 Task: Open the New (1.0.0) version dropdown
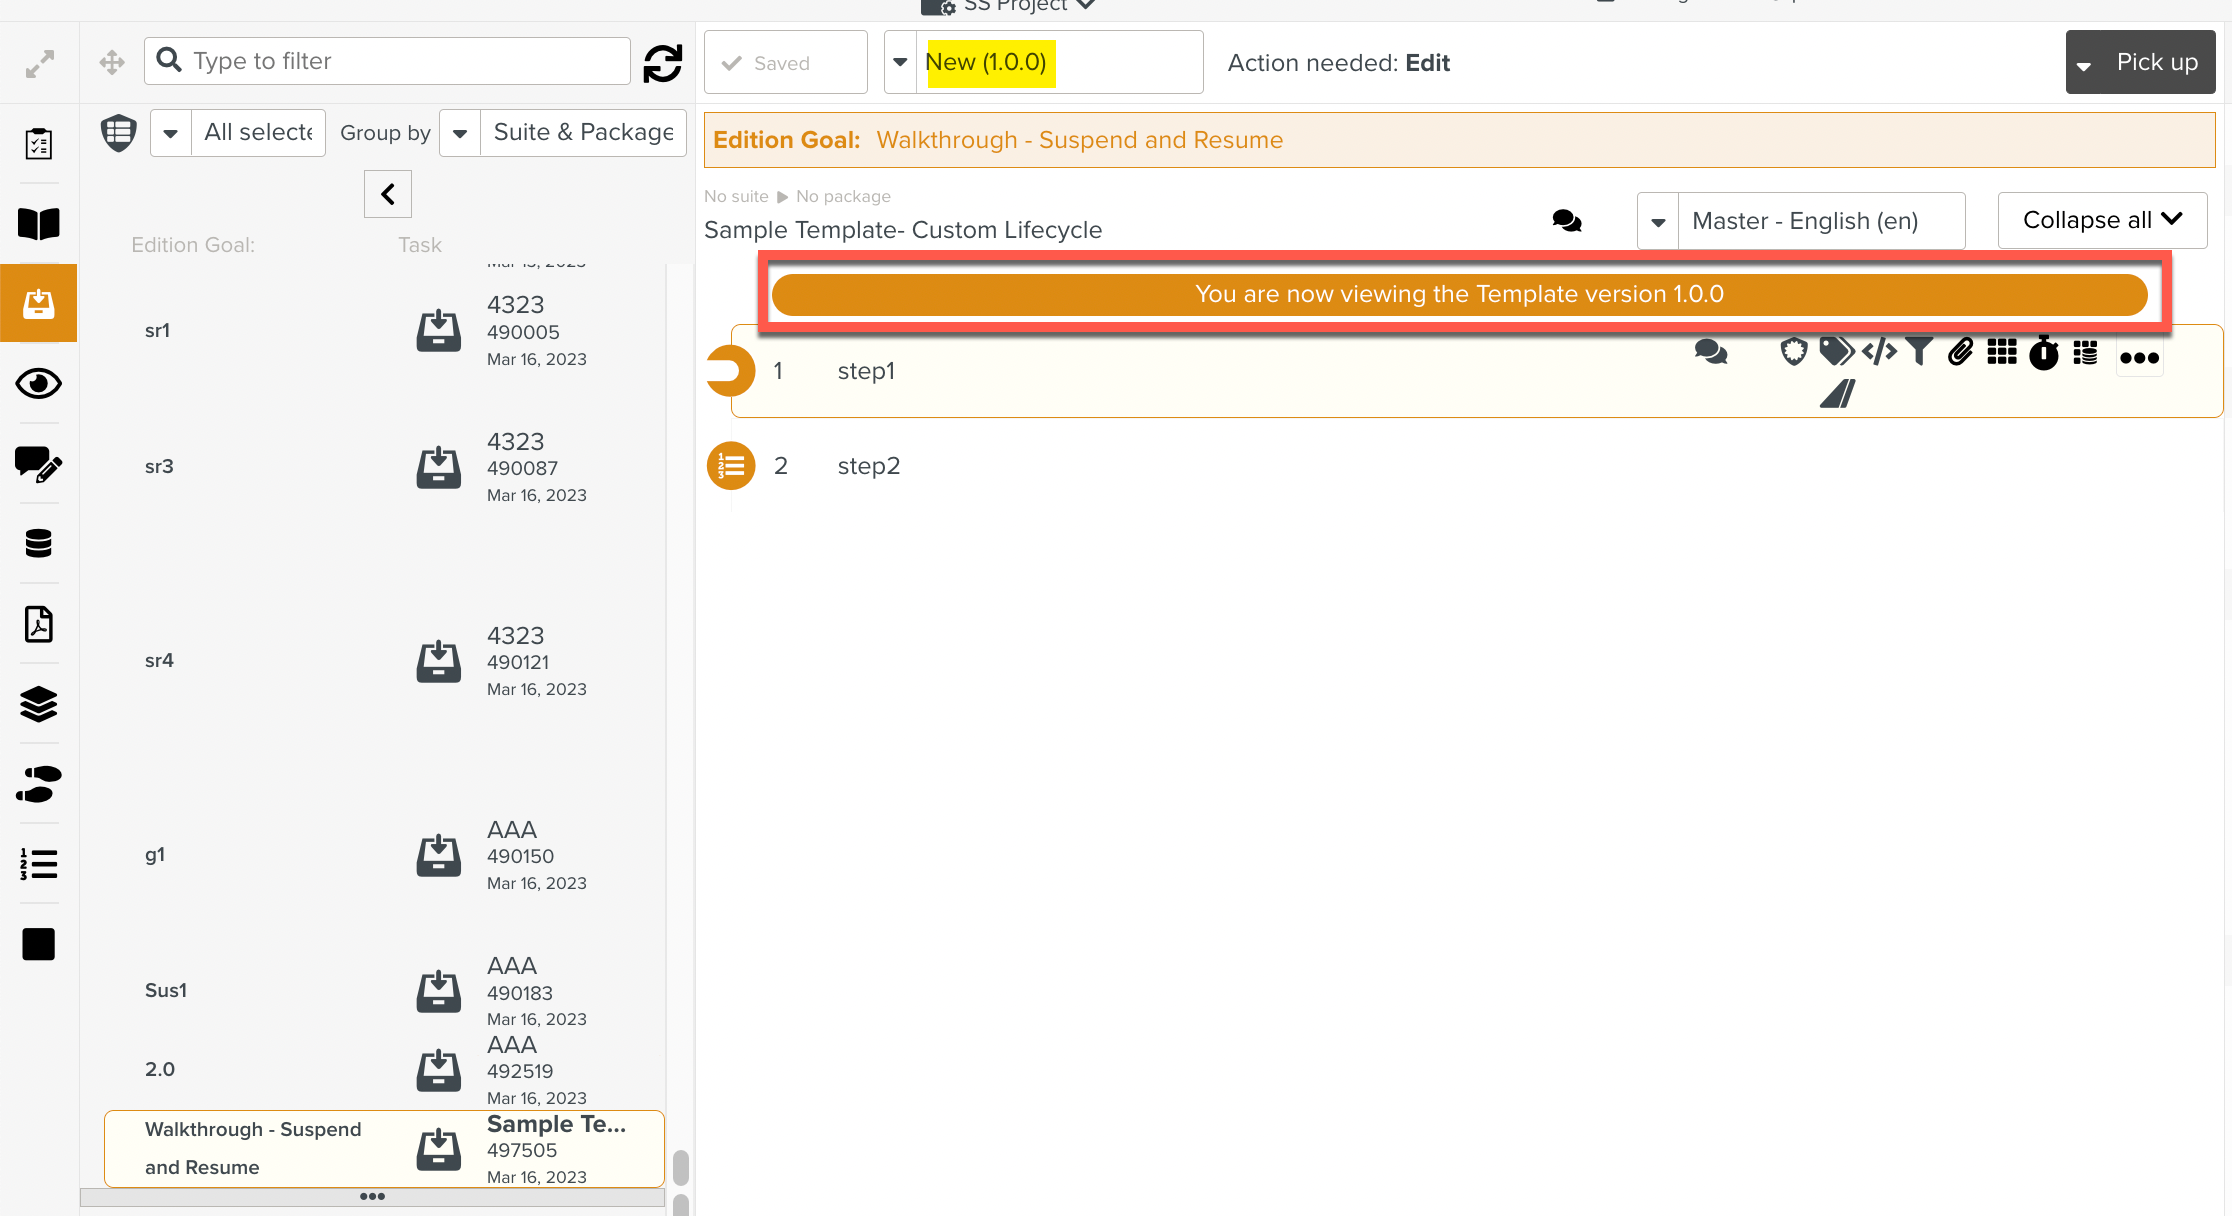[x=900, y=62]
